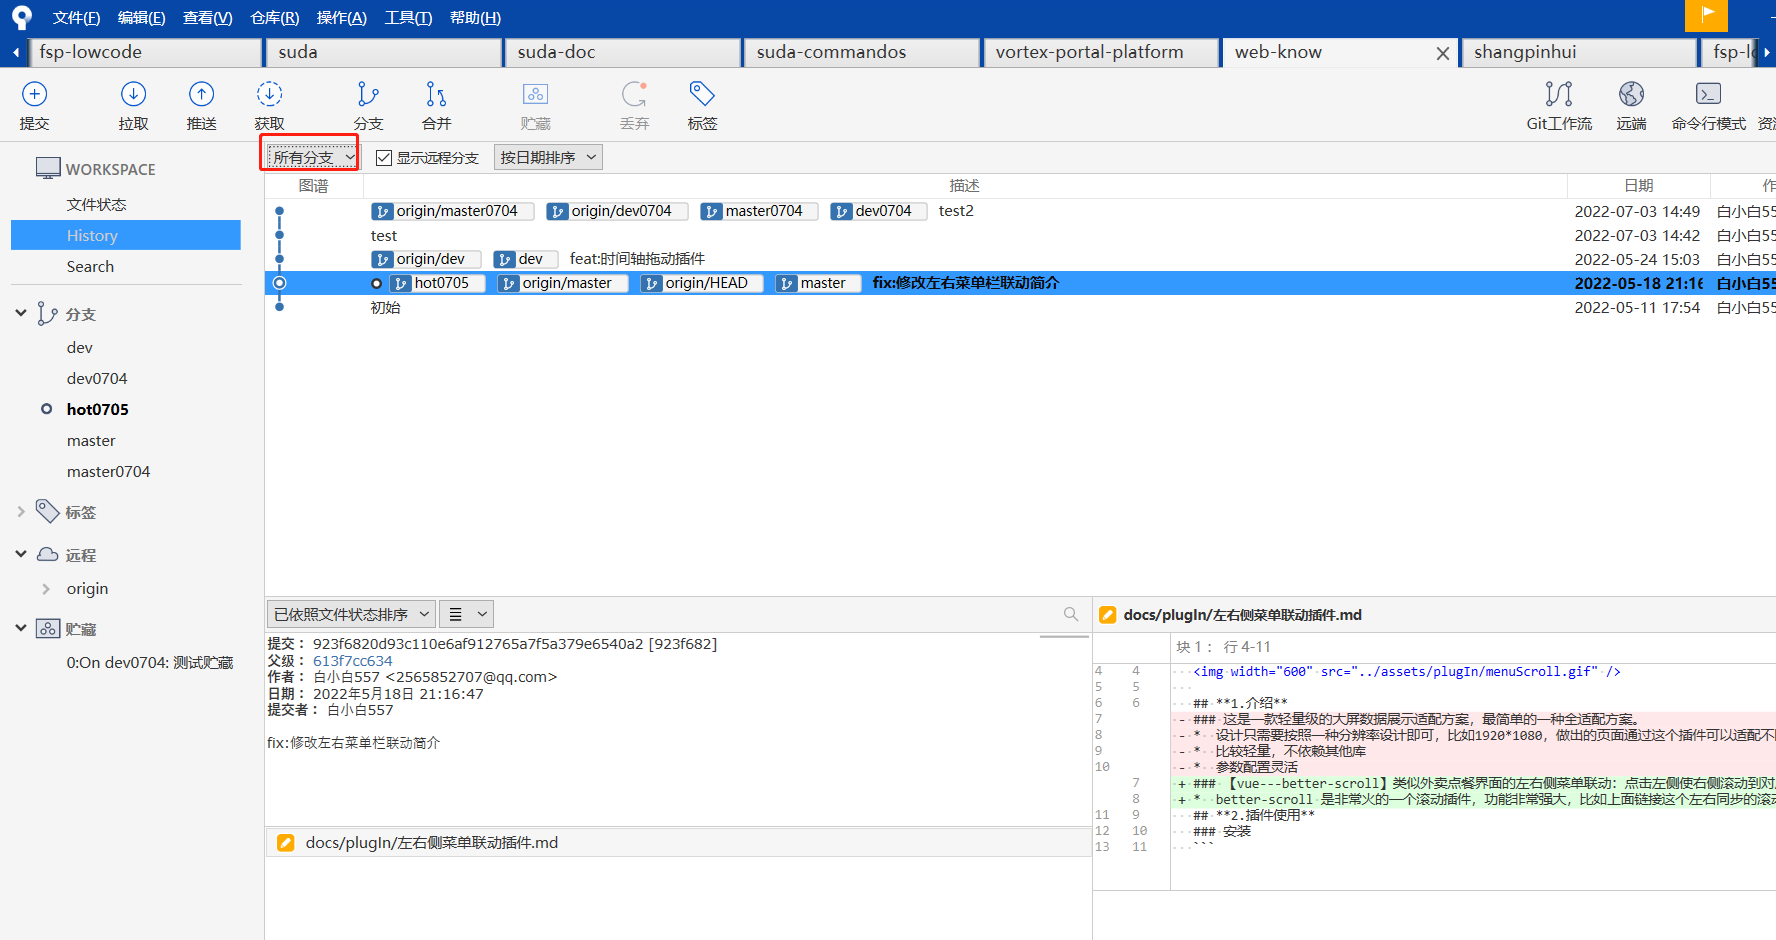Click parent commit link 613f7cc634
The width and height of the screenshot is (1776, 940).
pos(353,661)
